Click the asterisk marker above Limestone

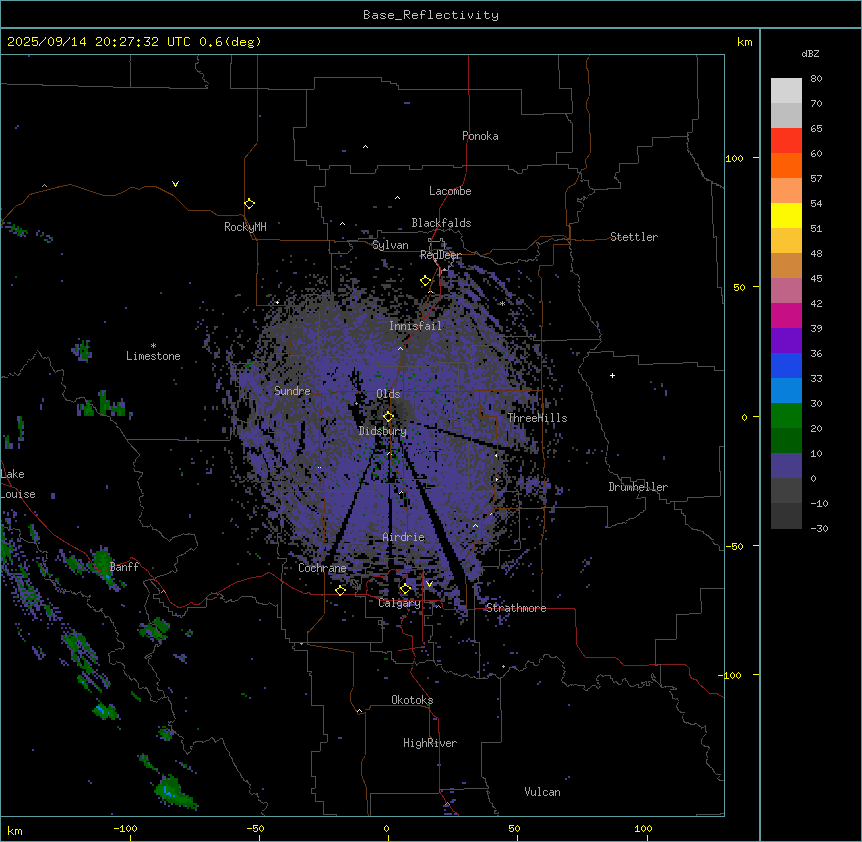pos(153,346)
